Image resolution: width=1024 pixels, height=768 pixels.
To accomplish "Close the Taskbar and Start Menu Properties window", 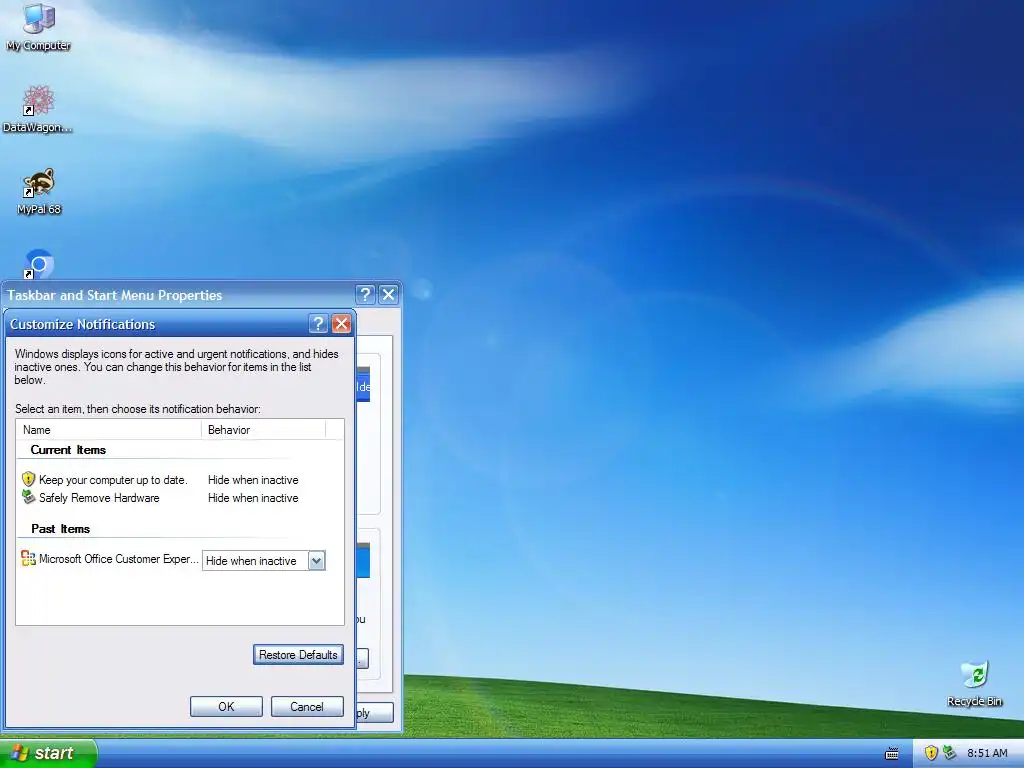I will (x=389, y=295).
